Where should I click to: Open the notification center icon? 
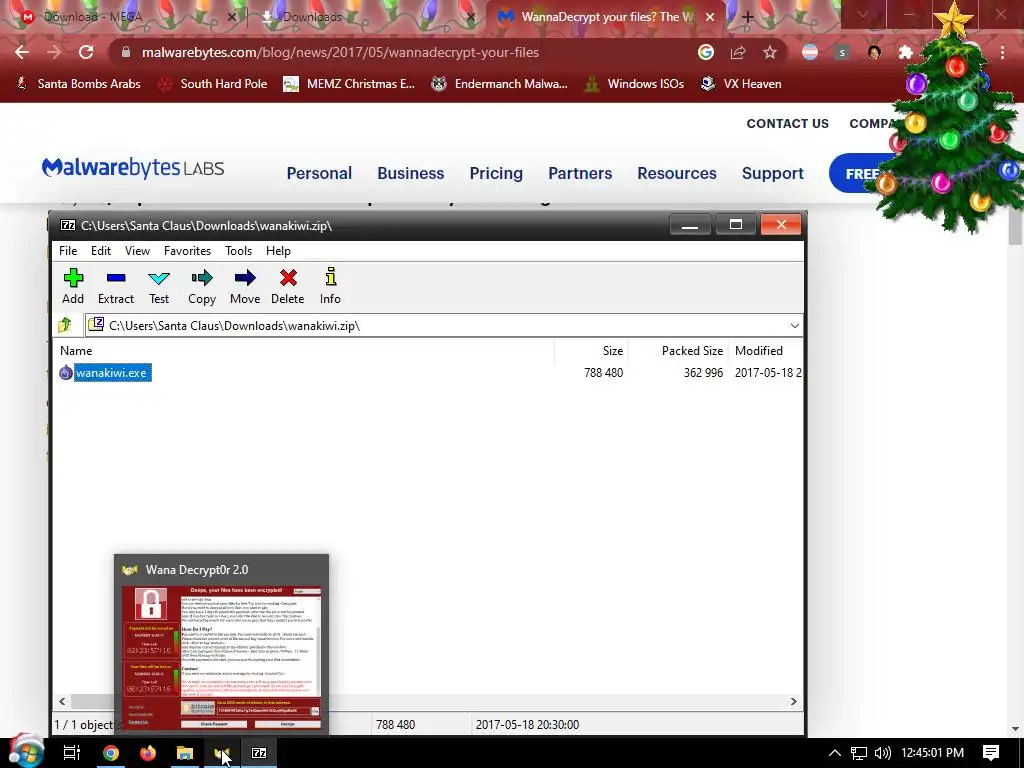pyautogui.click(x=991, y=753)
